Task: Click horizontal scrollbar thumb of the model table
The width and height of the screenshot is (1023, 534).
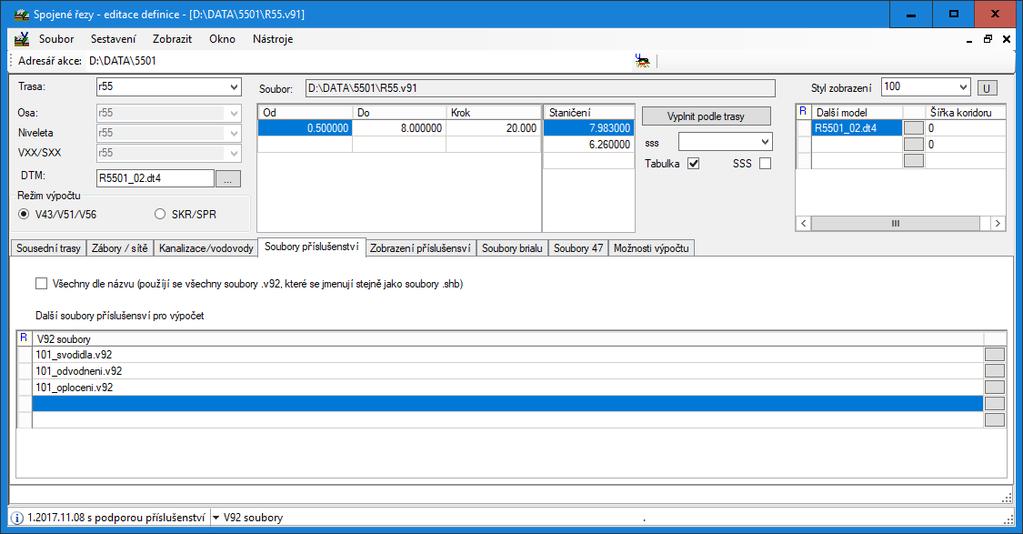Action: (895, 223)
